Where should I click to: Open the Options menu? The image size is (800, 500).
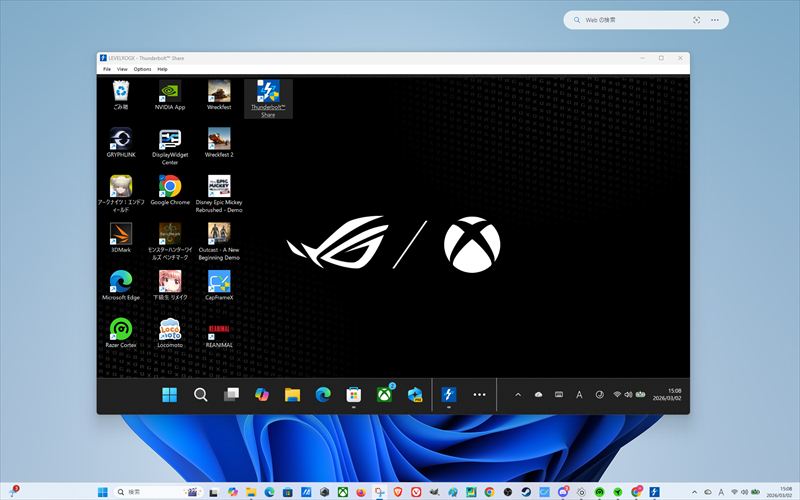(x=142, y=69)
